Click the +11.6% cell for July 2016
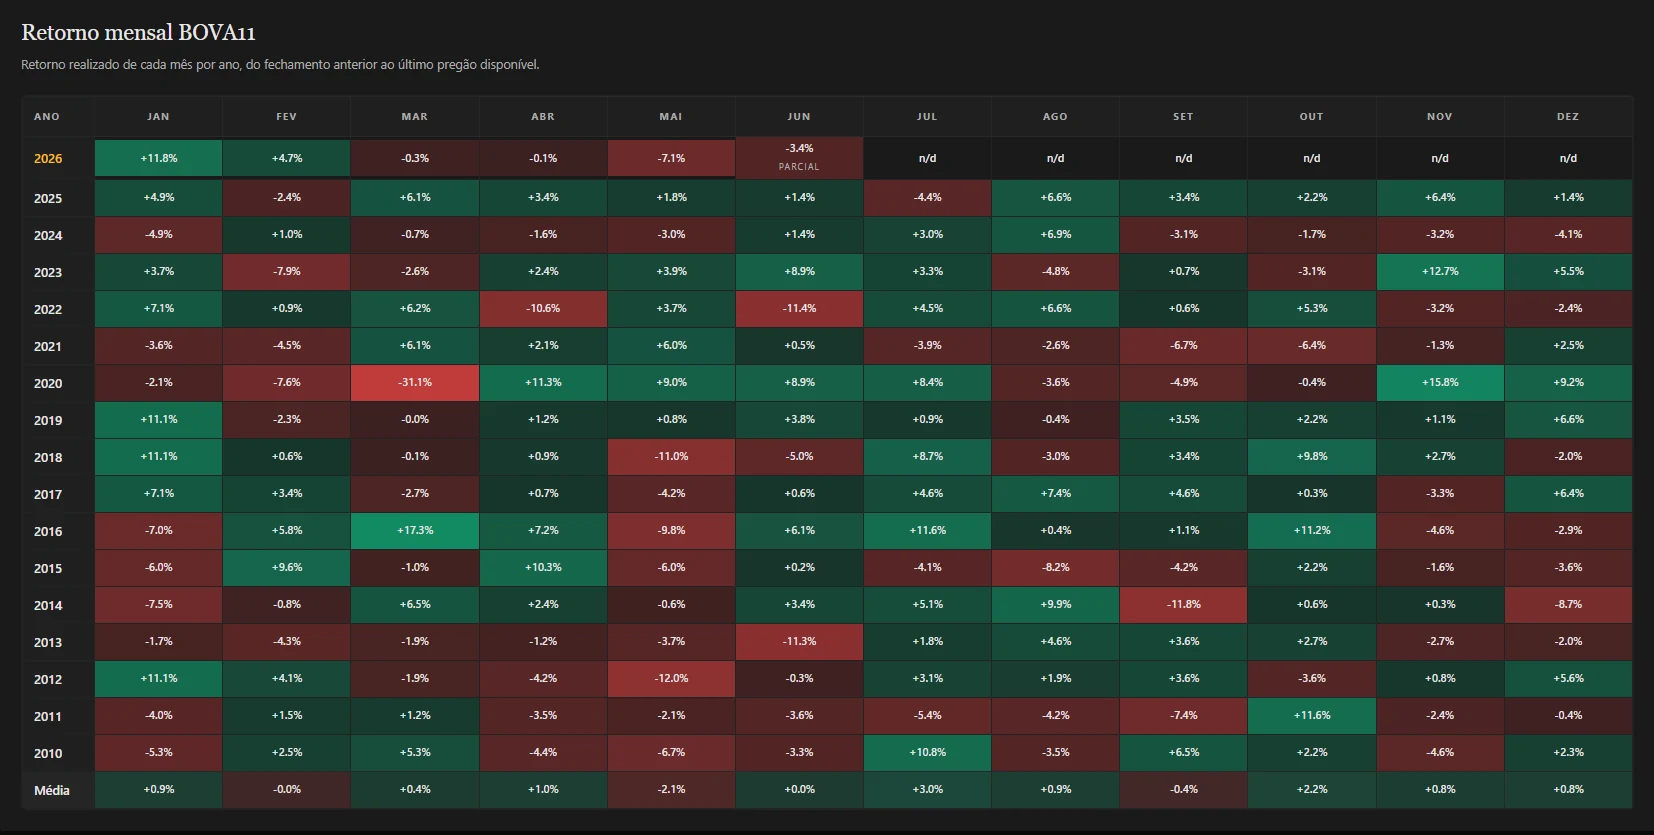Image resolution: width=1654 pixels, height=835 pixels. click(927, 530)
